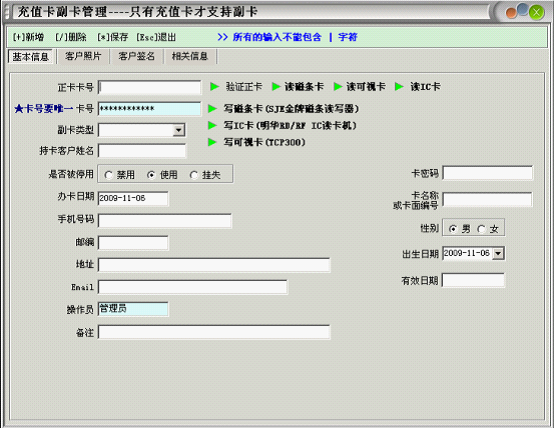Switch to the 客户照片 tab

click(83, 56)
